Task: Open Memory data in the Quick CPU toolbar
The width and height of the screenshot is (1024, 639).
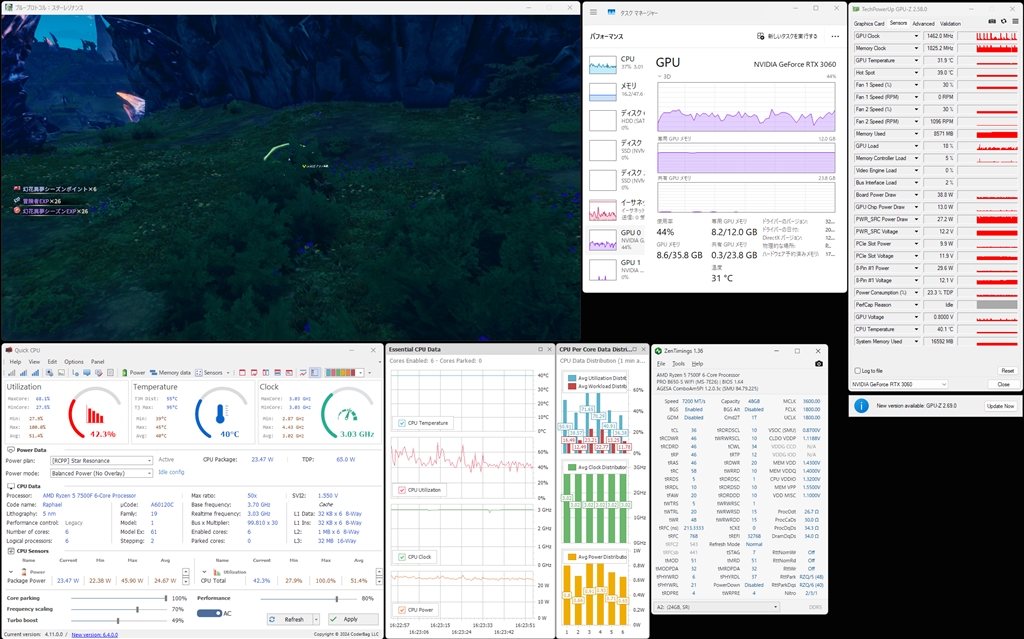Action: click(170, 372)
